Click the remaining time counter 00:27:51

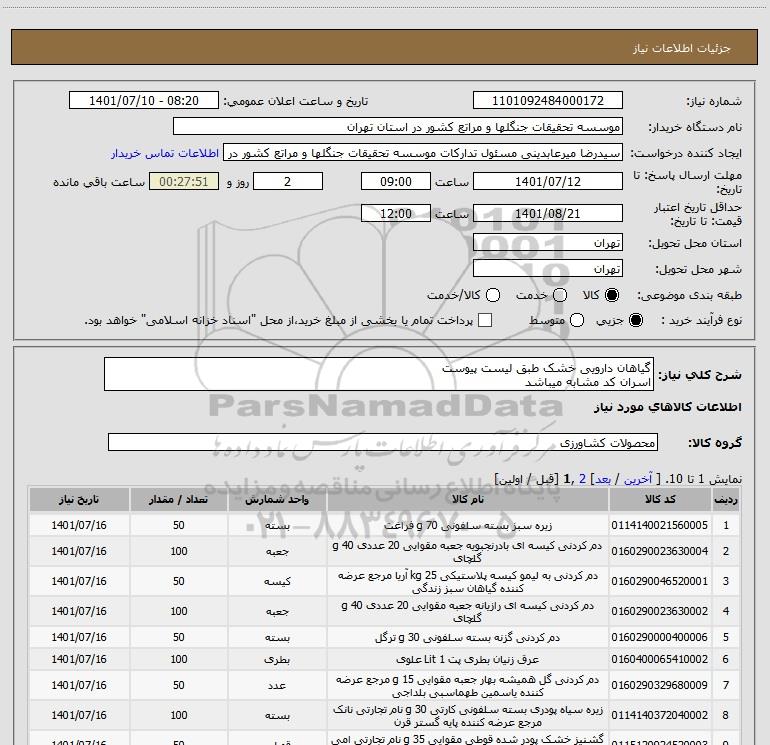tap(184, 181)
